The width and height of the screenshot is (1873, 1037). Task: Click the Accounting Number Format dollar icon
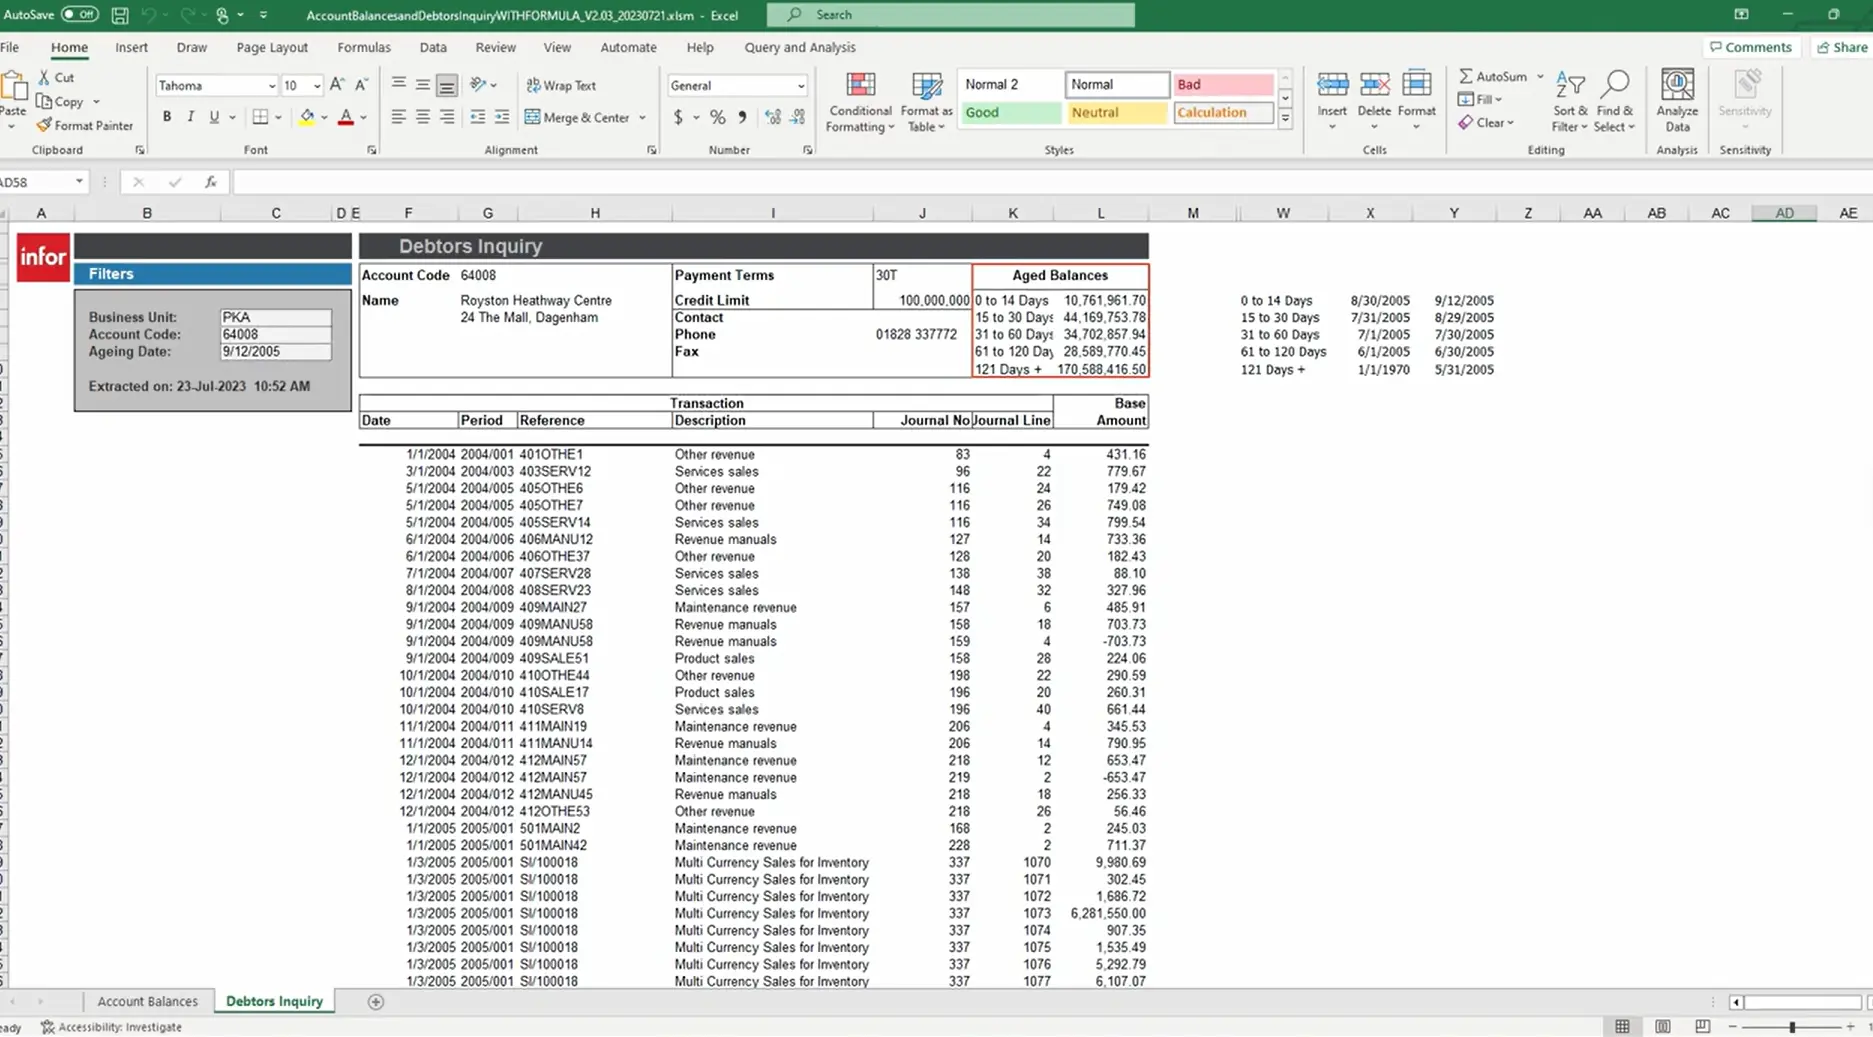[x=678, y=118]
